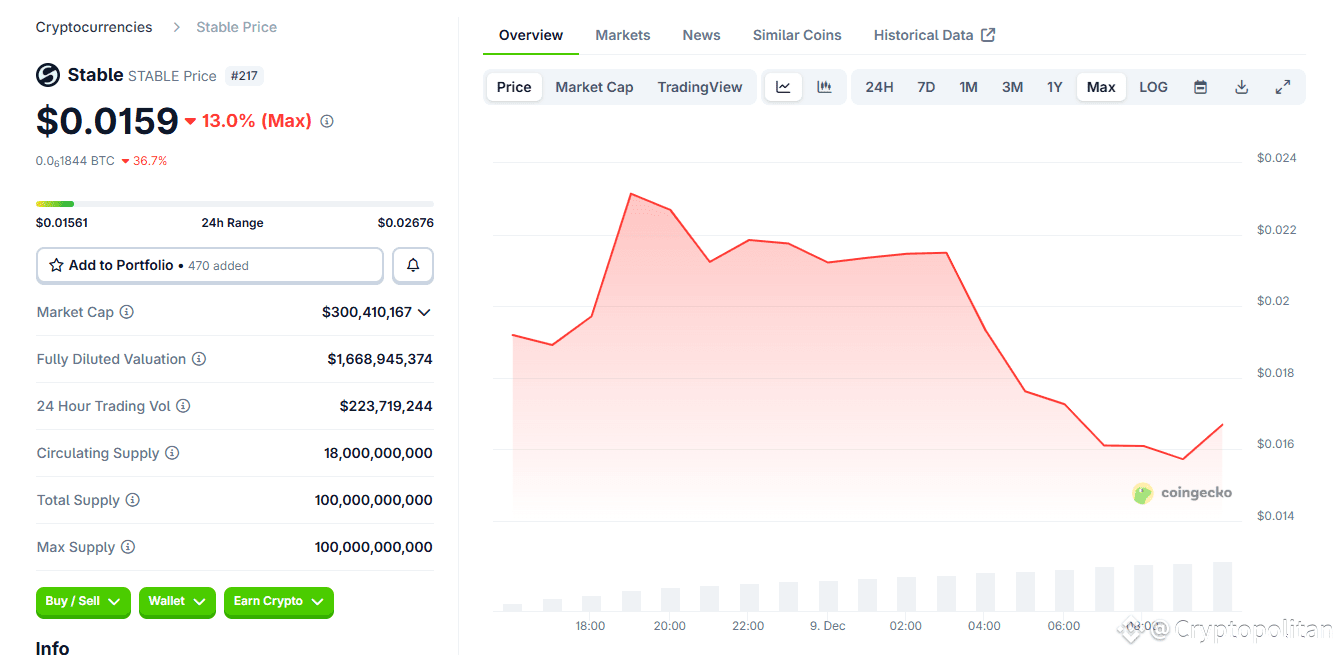Toggle the price alert bell
The width and height of the screenshot is (1341, 655).
(x=412, y=265)
